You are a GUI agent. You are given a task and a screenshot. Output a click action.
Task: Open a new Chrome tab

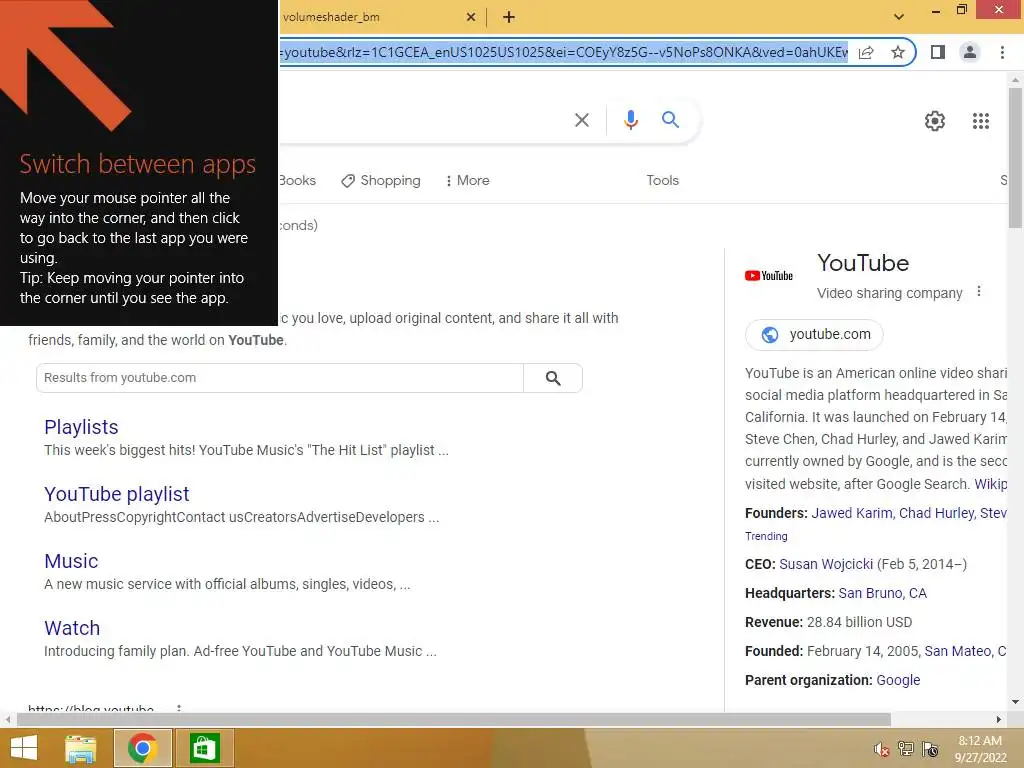click(x=509, y=18)
